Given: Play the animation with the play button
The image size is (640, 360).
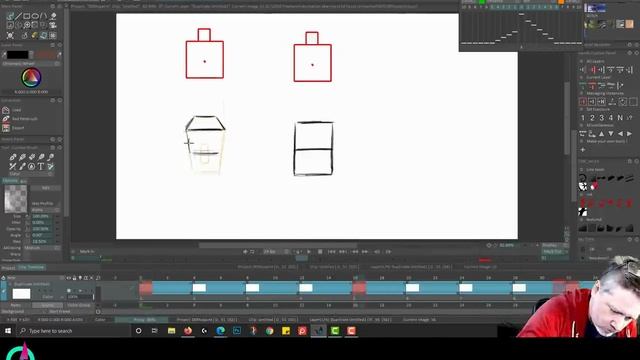Looking at the screenshot, I should pyautogui.click(x=309, y=251).
